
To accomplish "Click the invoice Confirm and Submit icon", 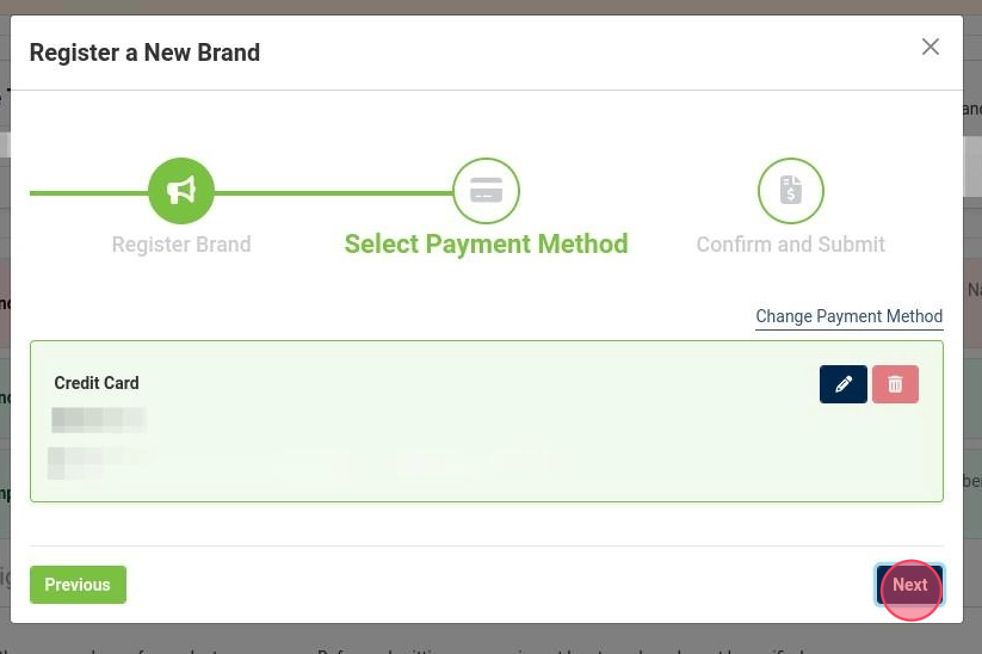I will tap(790, 191).
